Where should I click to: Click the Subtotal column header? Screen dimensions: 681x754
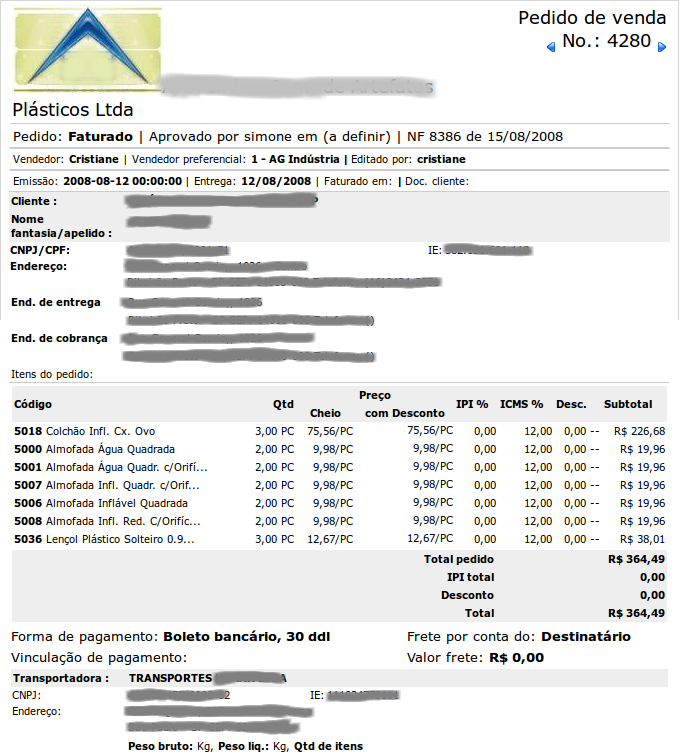click(628, 404)
